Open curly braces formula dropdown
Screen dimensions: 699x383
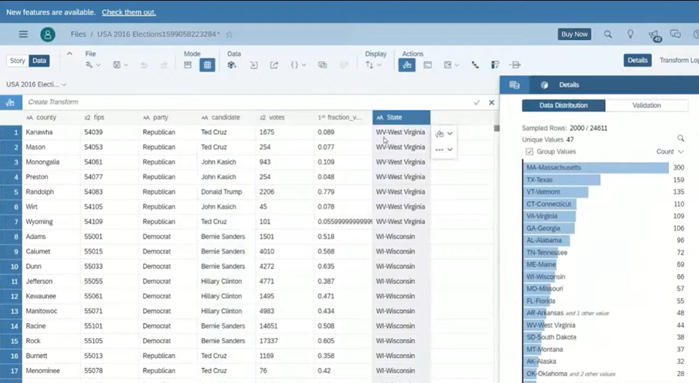pyautogui.click(x=298, y=65)
